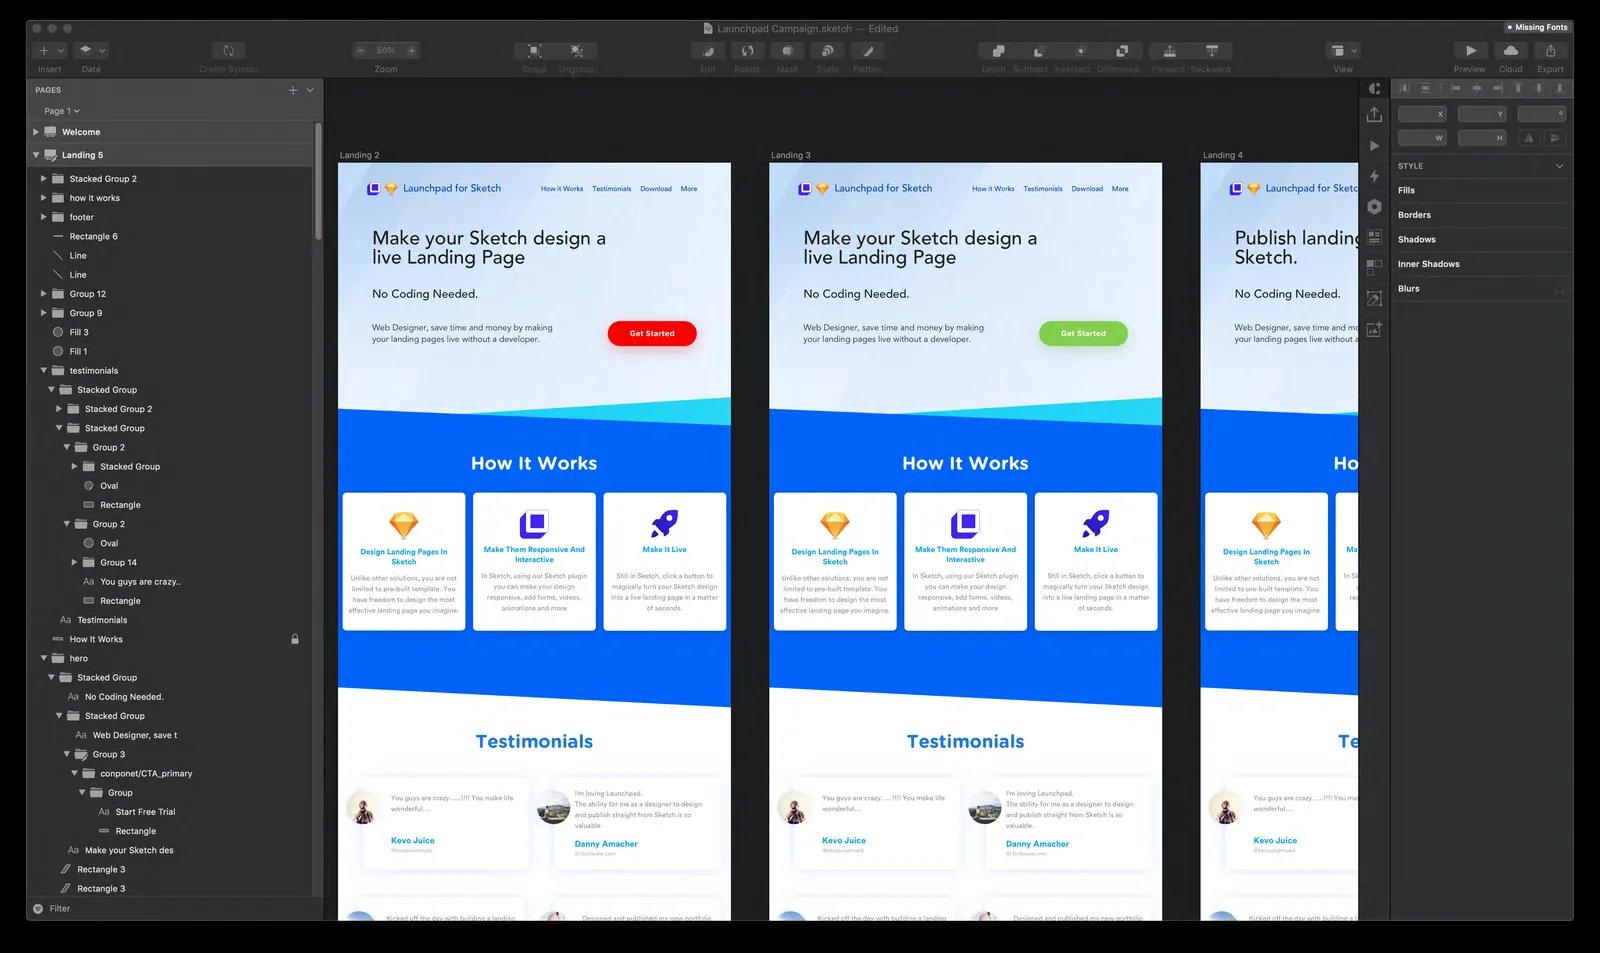The height and width of the screenshot is (953, 1600).
Task: Click the X position field
Action: [x=1422, y=114]
